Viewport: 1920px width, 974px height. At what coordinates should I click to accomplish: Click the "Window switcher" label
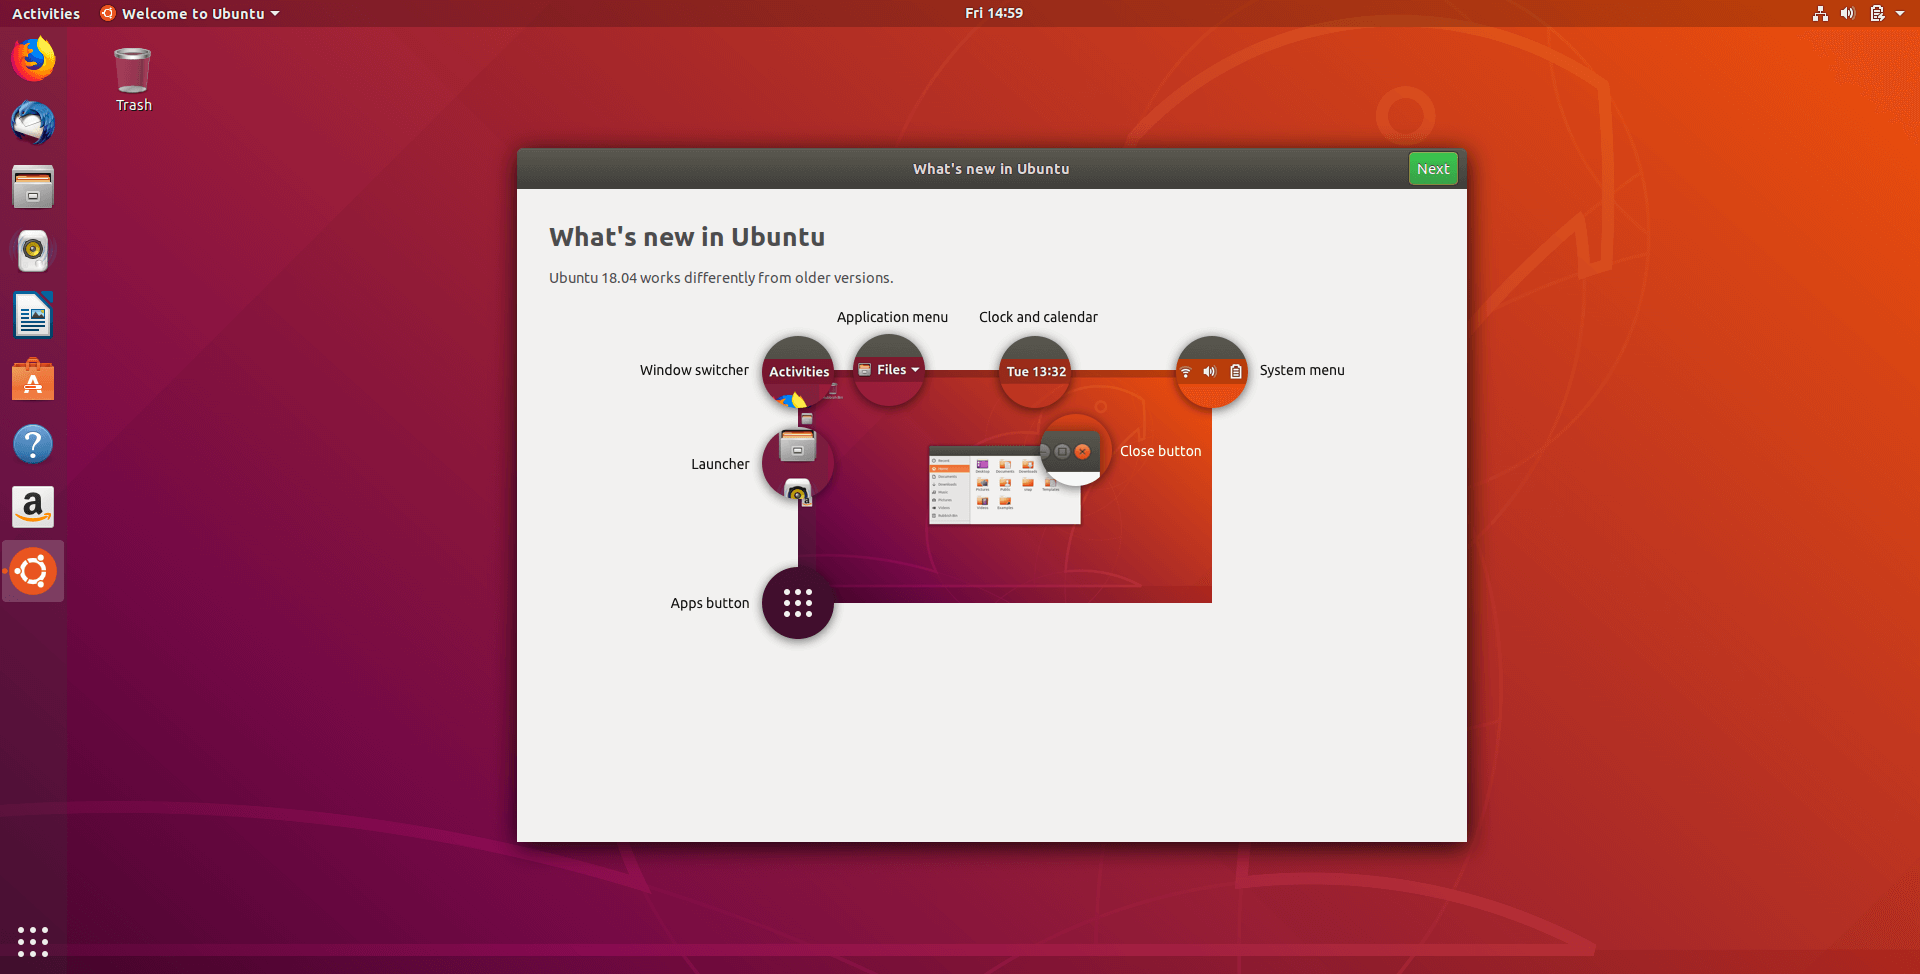click(694, 370)
